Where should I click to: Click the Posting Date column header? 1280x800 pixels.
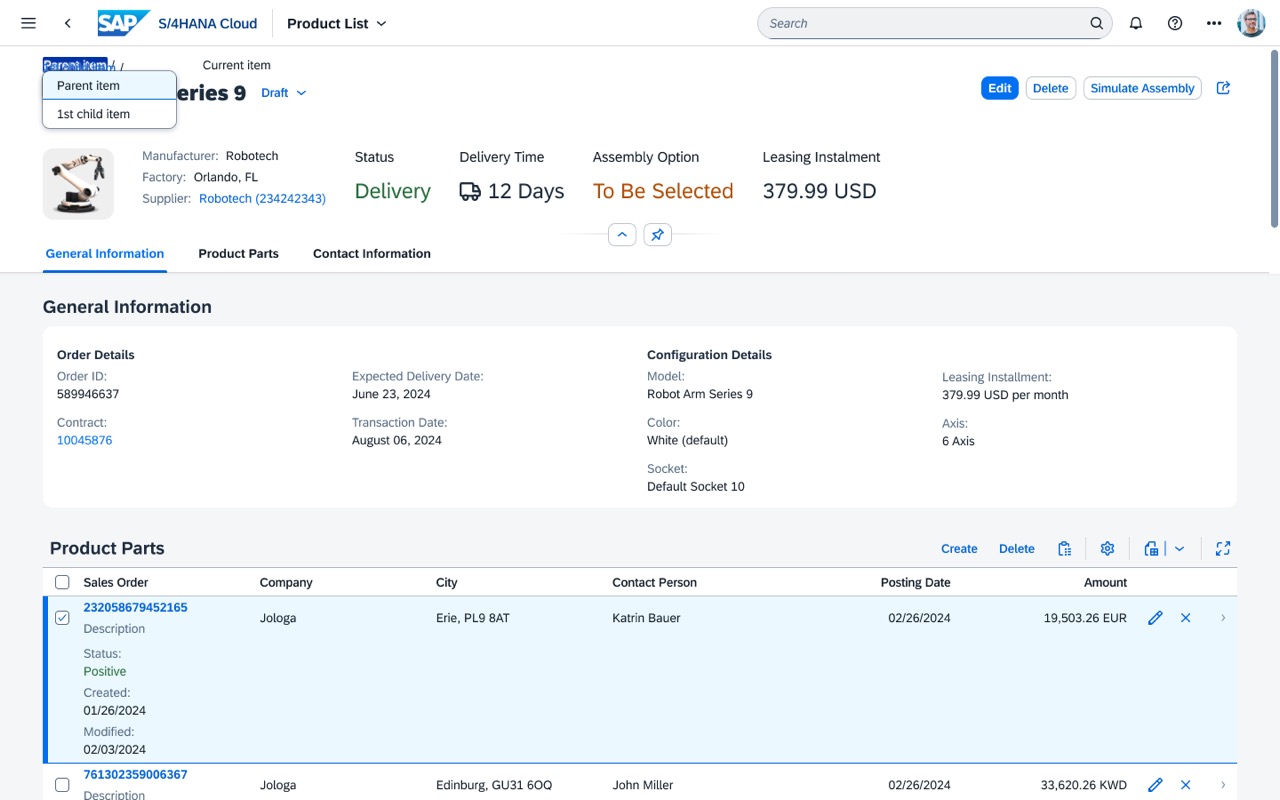tap(916, 582)
